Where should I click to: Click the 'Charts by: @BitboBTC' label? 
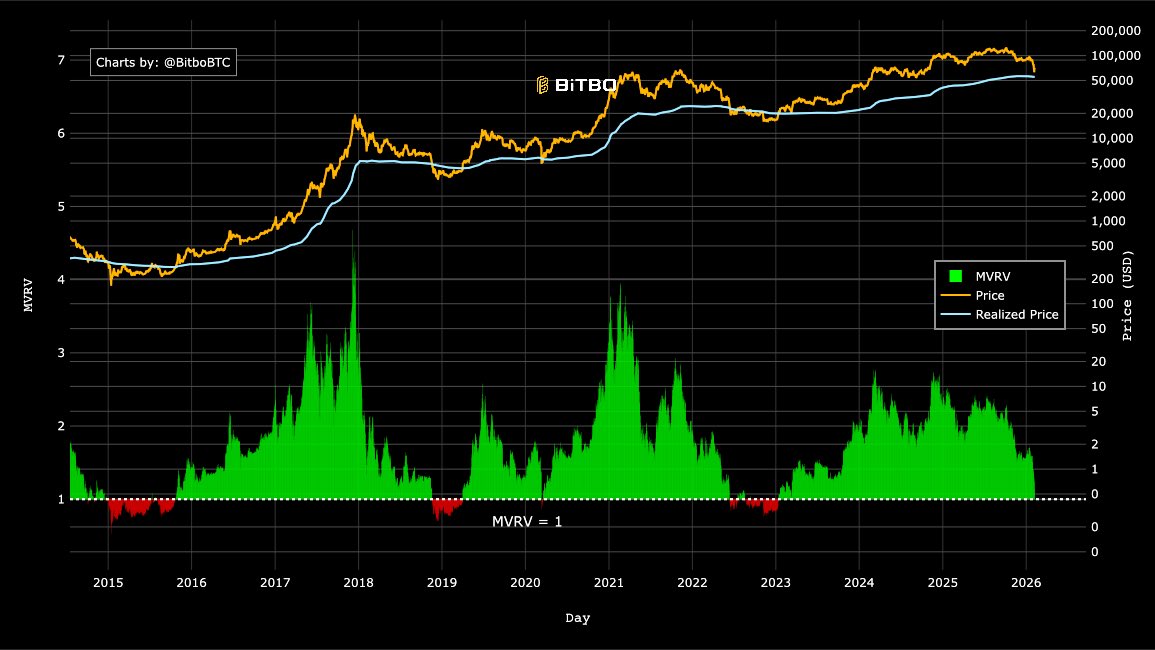pyautogui.click(x=164, y=63)
